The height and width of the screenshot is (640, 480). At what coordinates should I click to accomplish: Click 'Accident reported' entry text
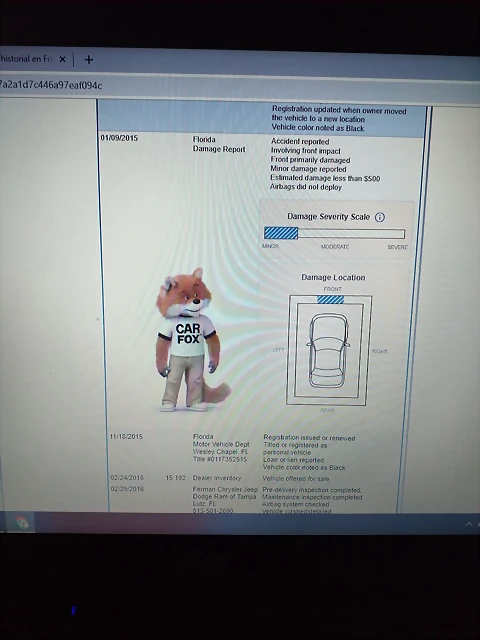(x=300, y=141)
